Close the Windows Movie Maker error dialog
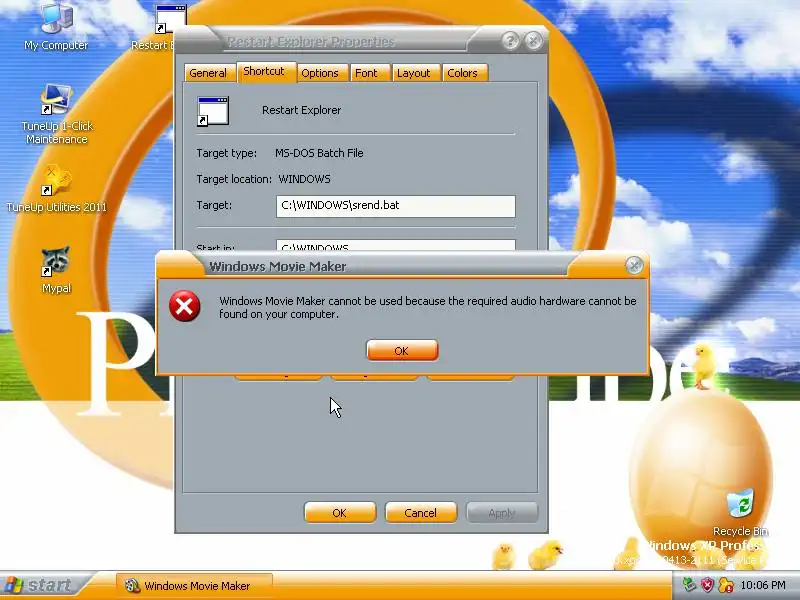The height and width of the screenshot is (600, 800). click(634, 265)
